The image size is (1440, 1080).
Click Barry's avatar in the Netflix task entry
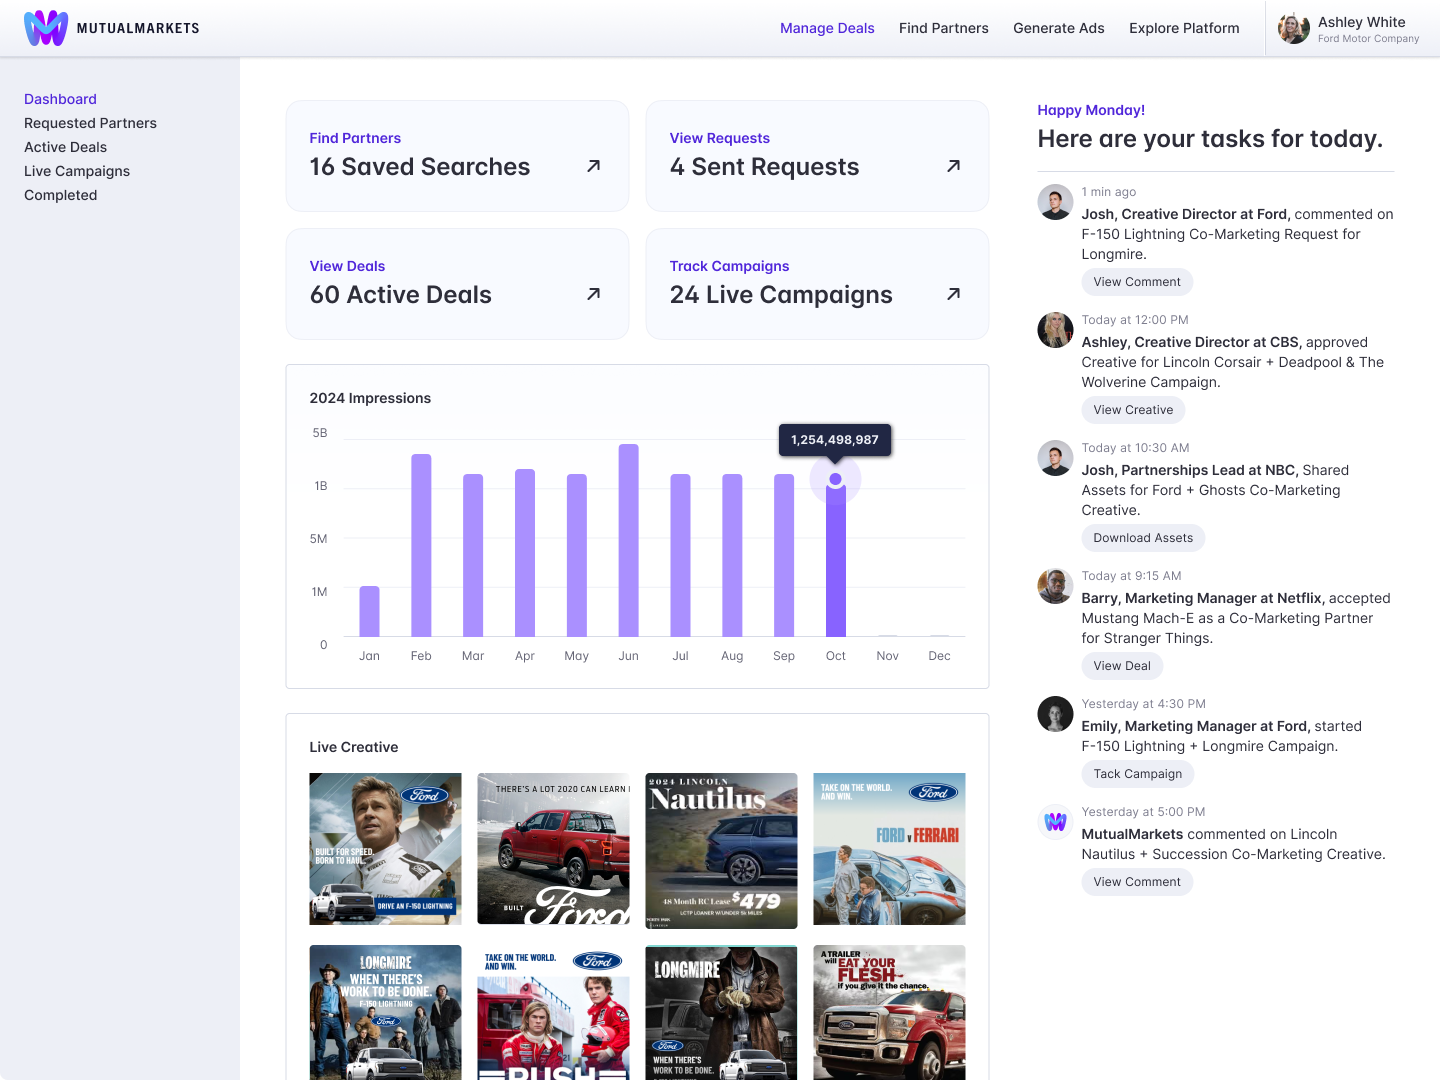pyautogui.click(x=1055, y=586)
